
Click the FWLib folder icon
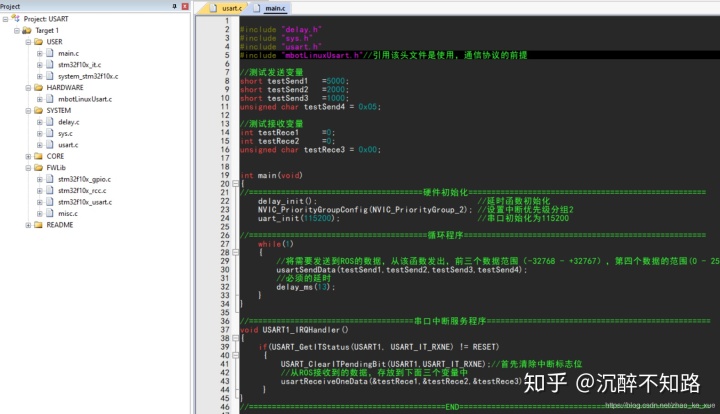(x=39, y=168)
